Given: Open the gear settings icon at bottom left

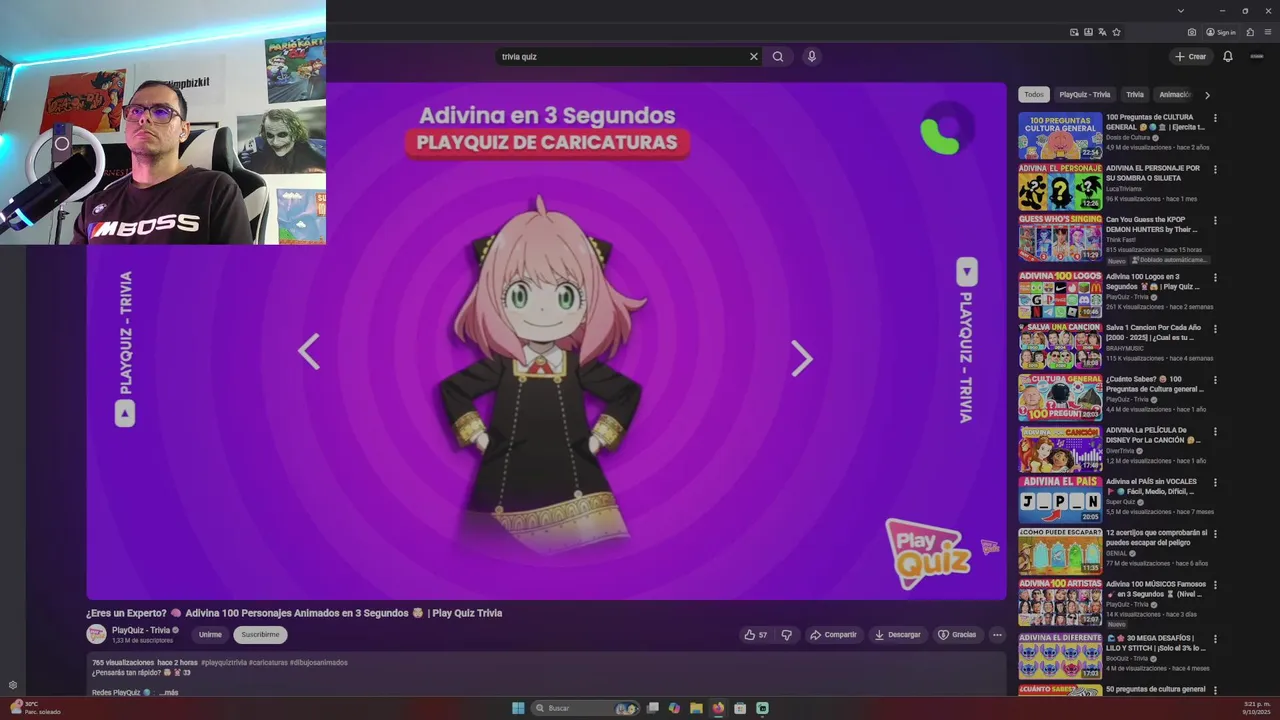Looking at the screenshot, I should [x=13, y=685].
